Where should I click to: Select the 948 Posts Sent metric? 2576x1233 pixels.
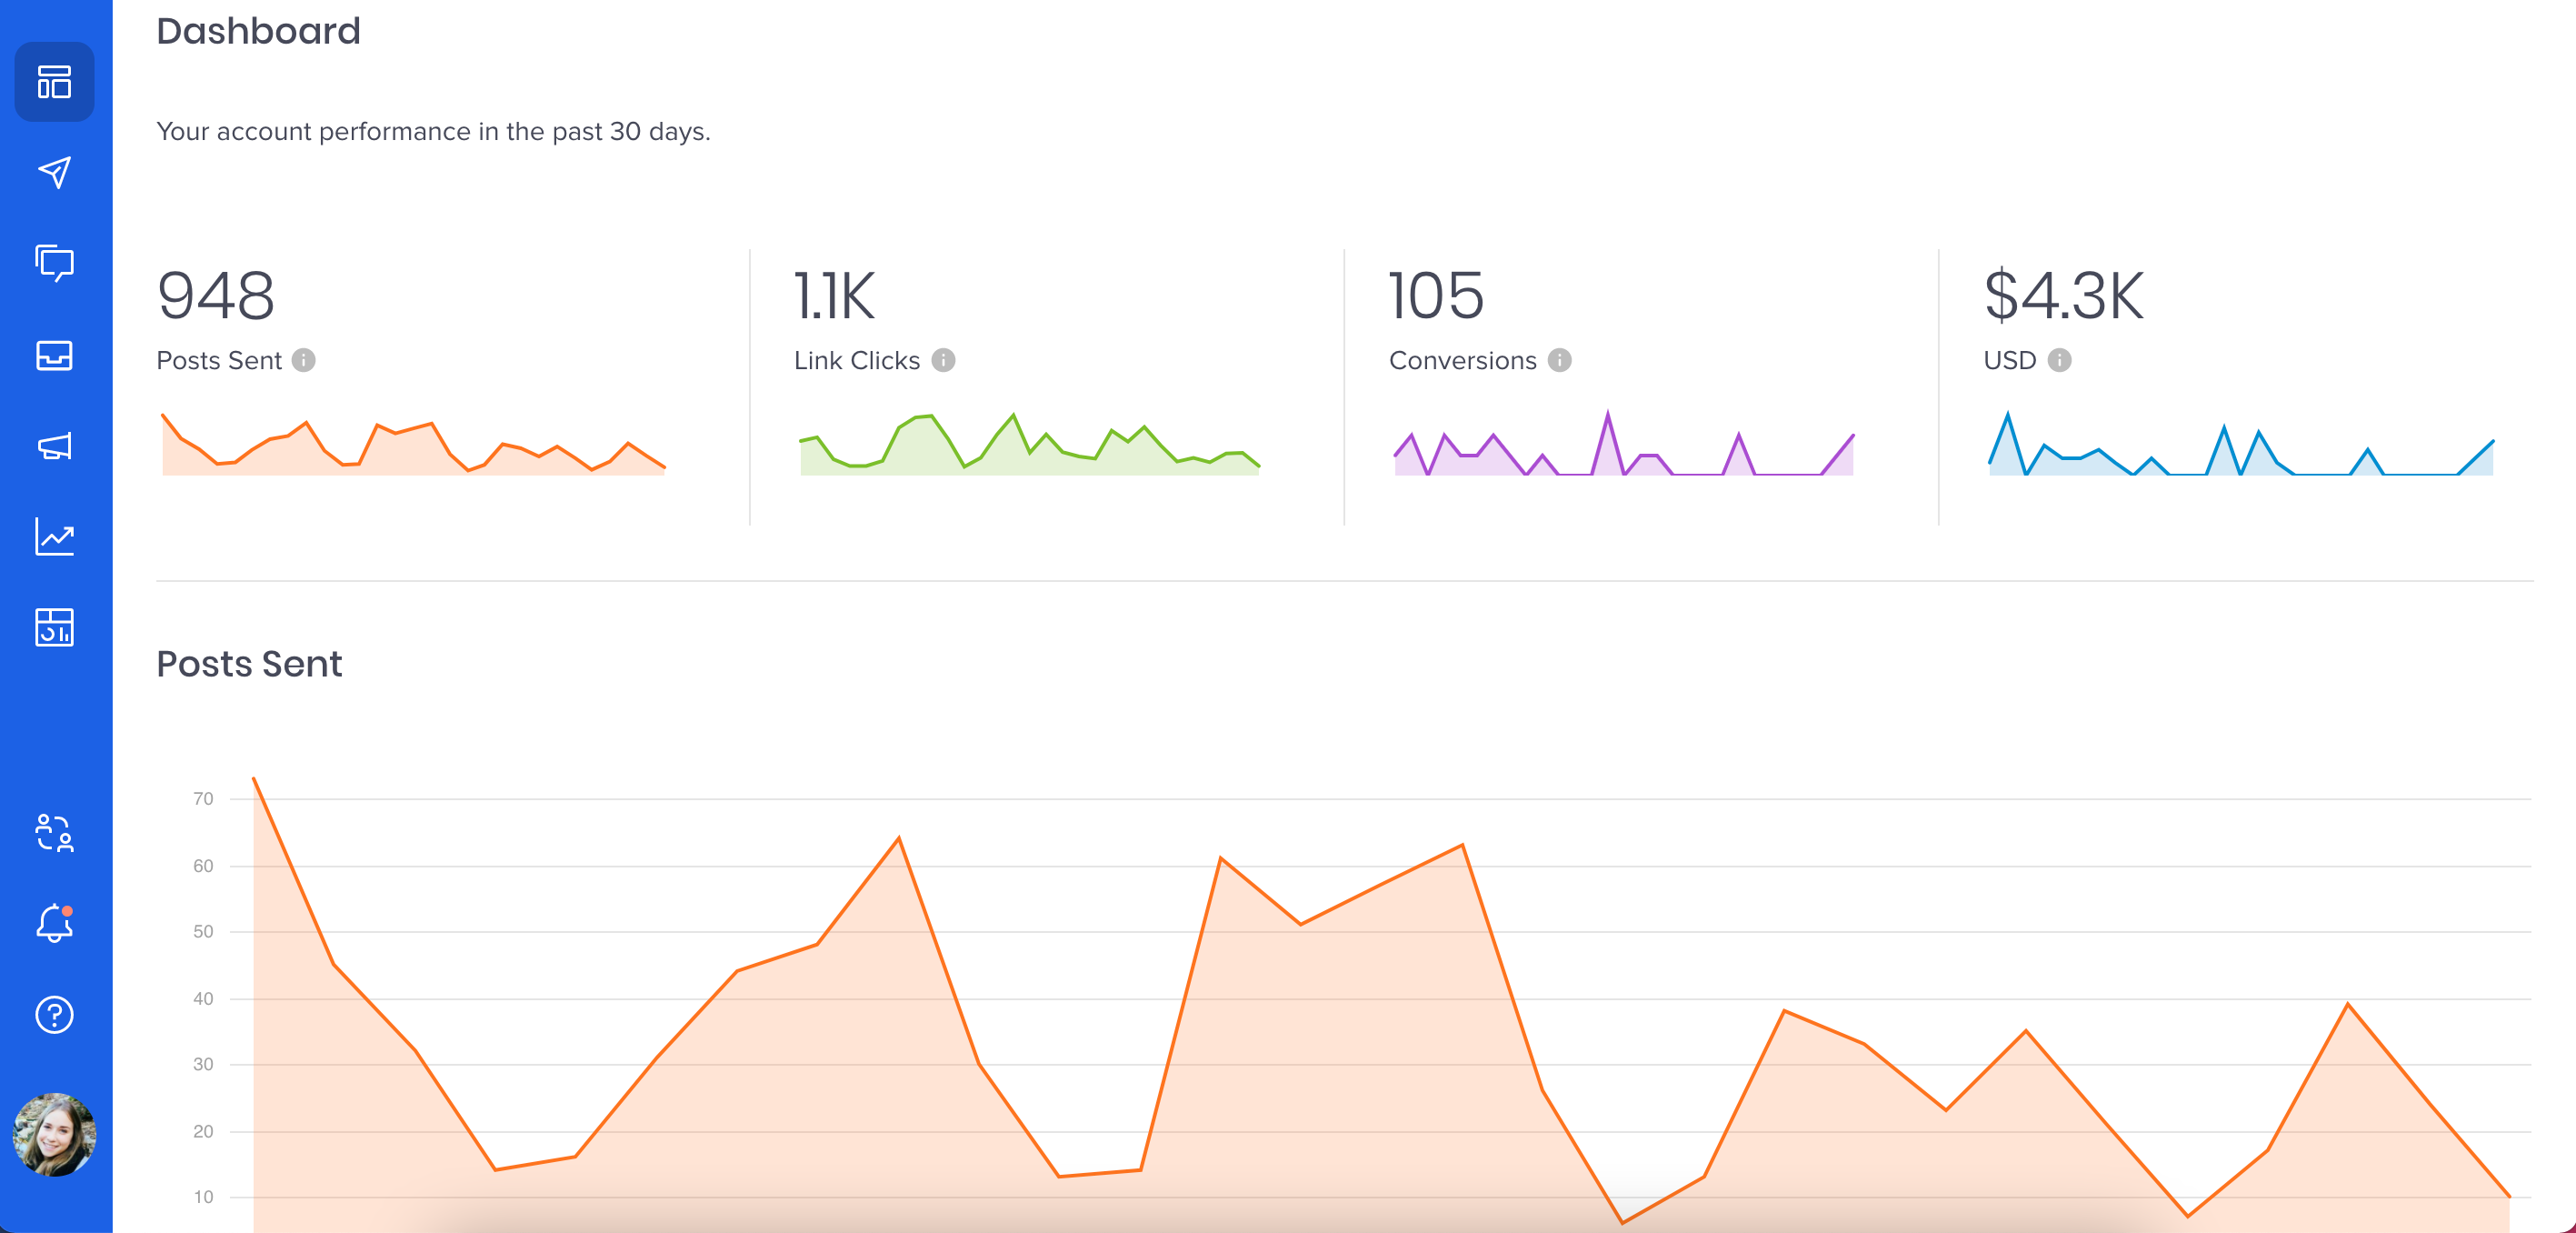(215, 296)
